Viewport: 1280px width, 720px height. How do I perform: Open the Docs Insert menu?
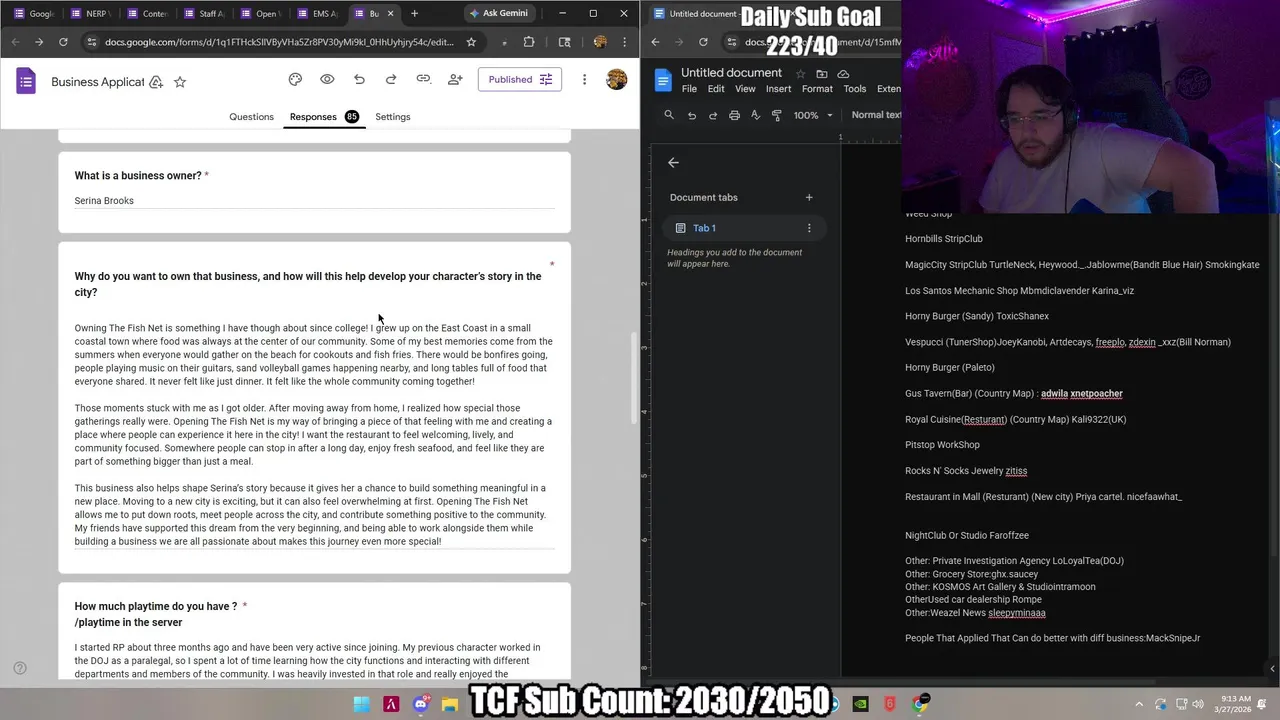pos(778,89)
